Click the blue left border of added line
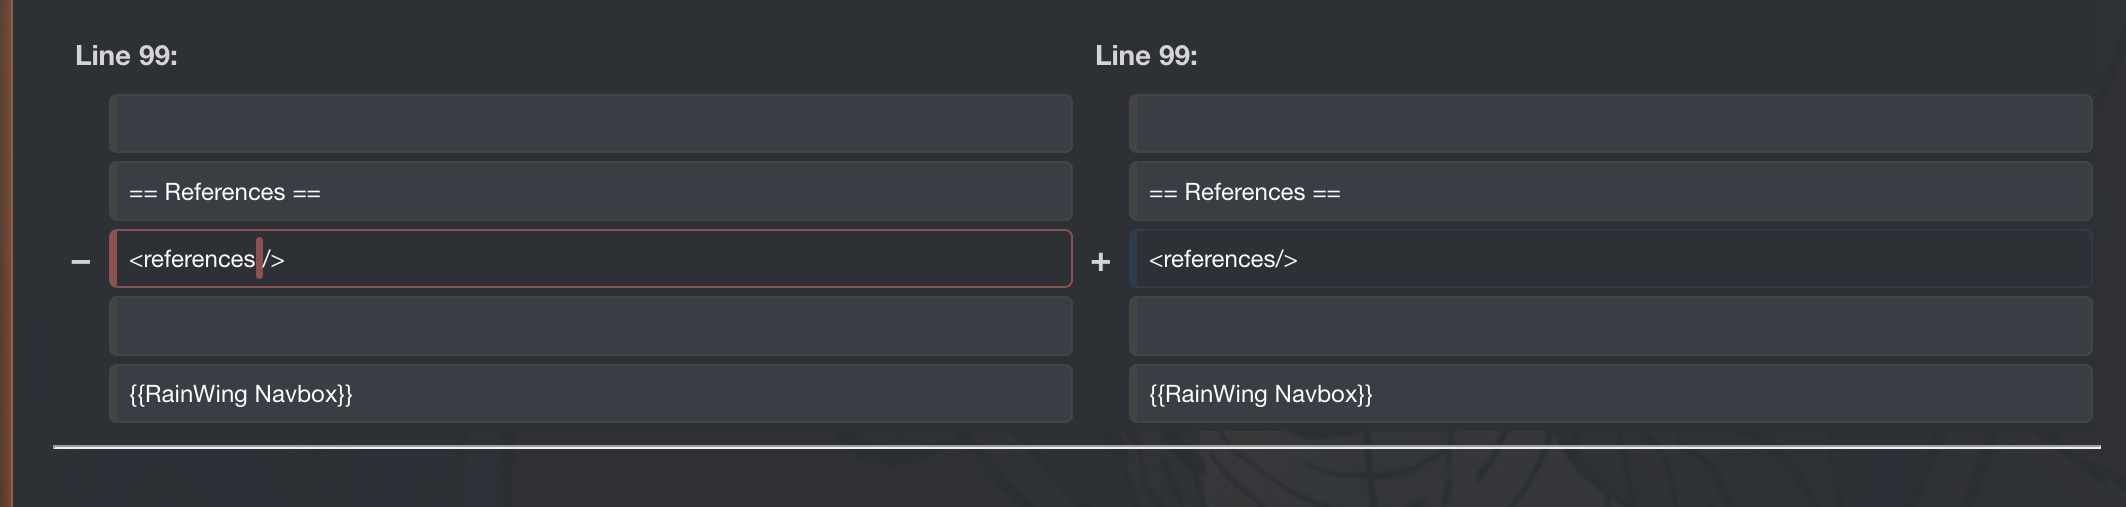 click(x=1133, y=259)
